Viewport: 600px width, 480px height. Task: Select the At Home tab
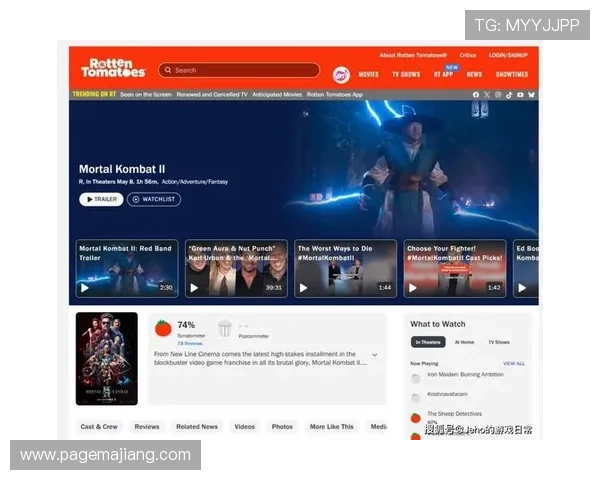click(464, 342)
